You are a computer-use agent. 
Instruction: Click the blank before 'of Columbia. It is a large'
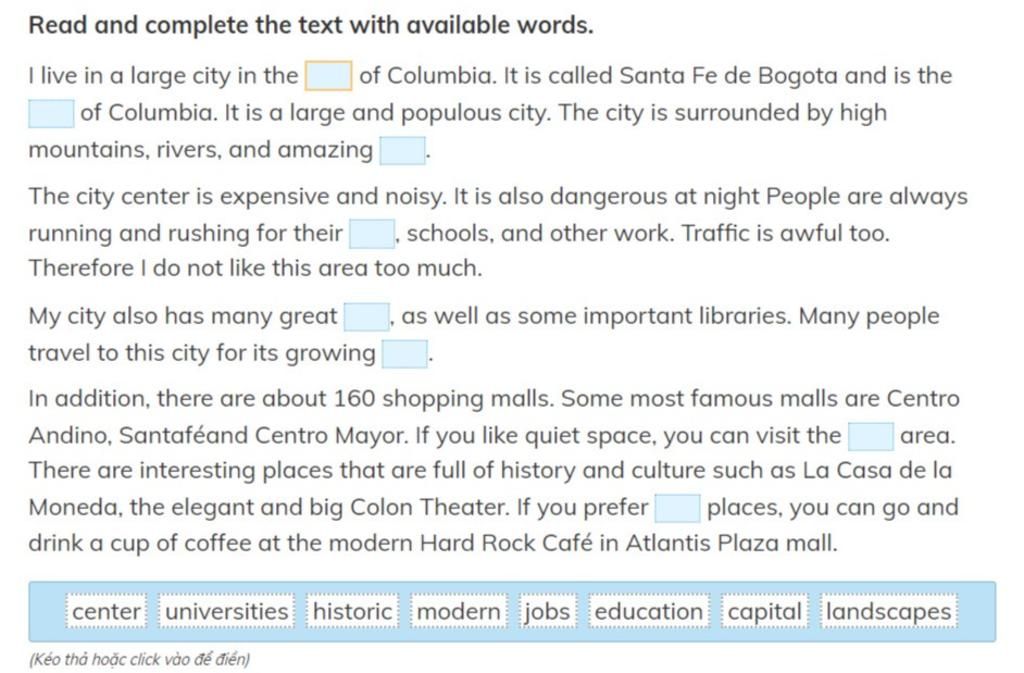(x=51, y=113)
